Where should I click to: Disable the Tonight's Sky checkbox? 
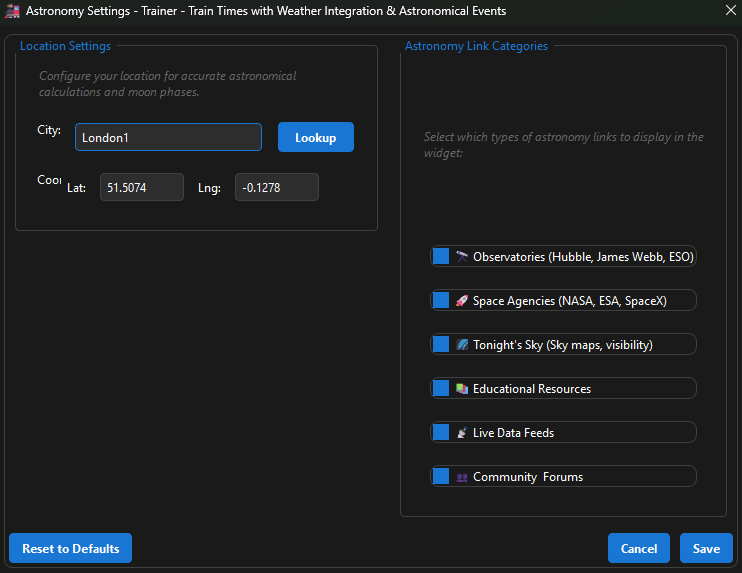pyautogui.click(x=441, y=345)
